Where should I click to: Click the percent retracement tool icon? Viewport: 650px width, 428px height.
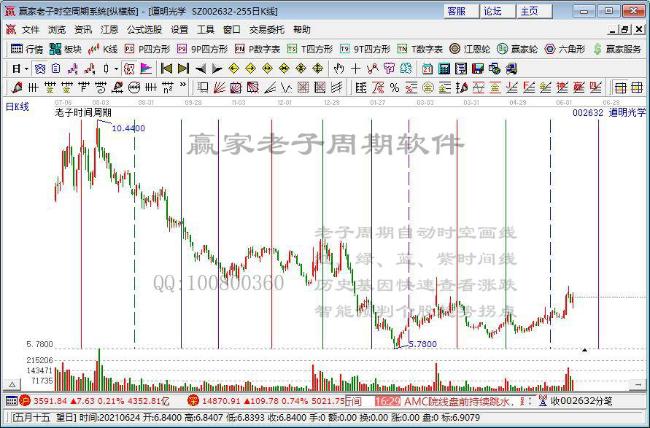394,88
